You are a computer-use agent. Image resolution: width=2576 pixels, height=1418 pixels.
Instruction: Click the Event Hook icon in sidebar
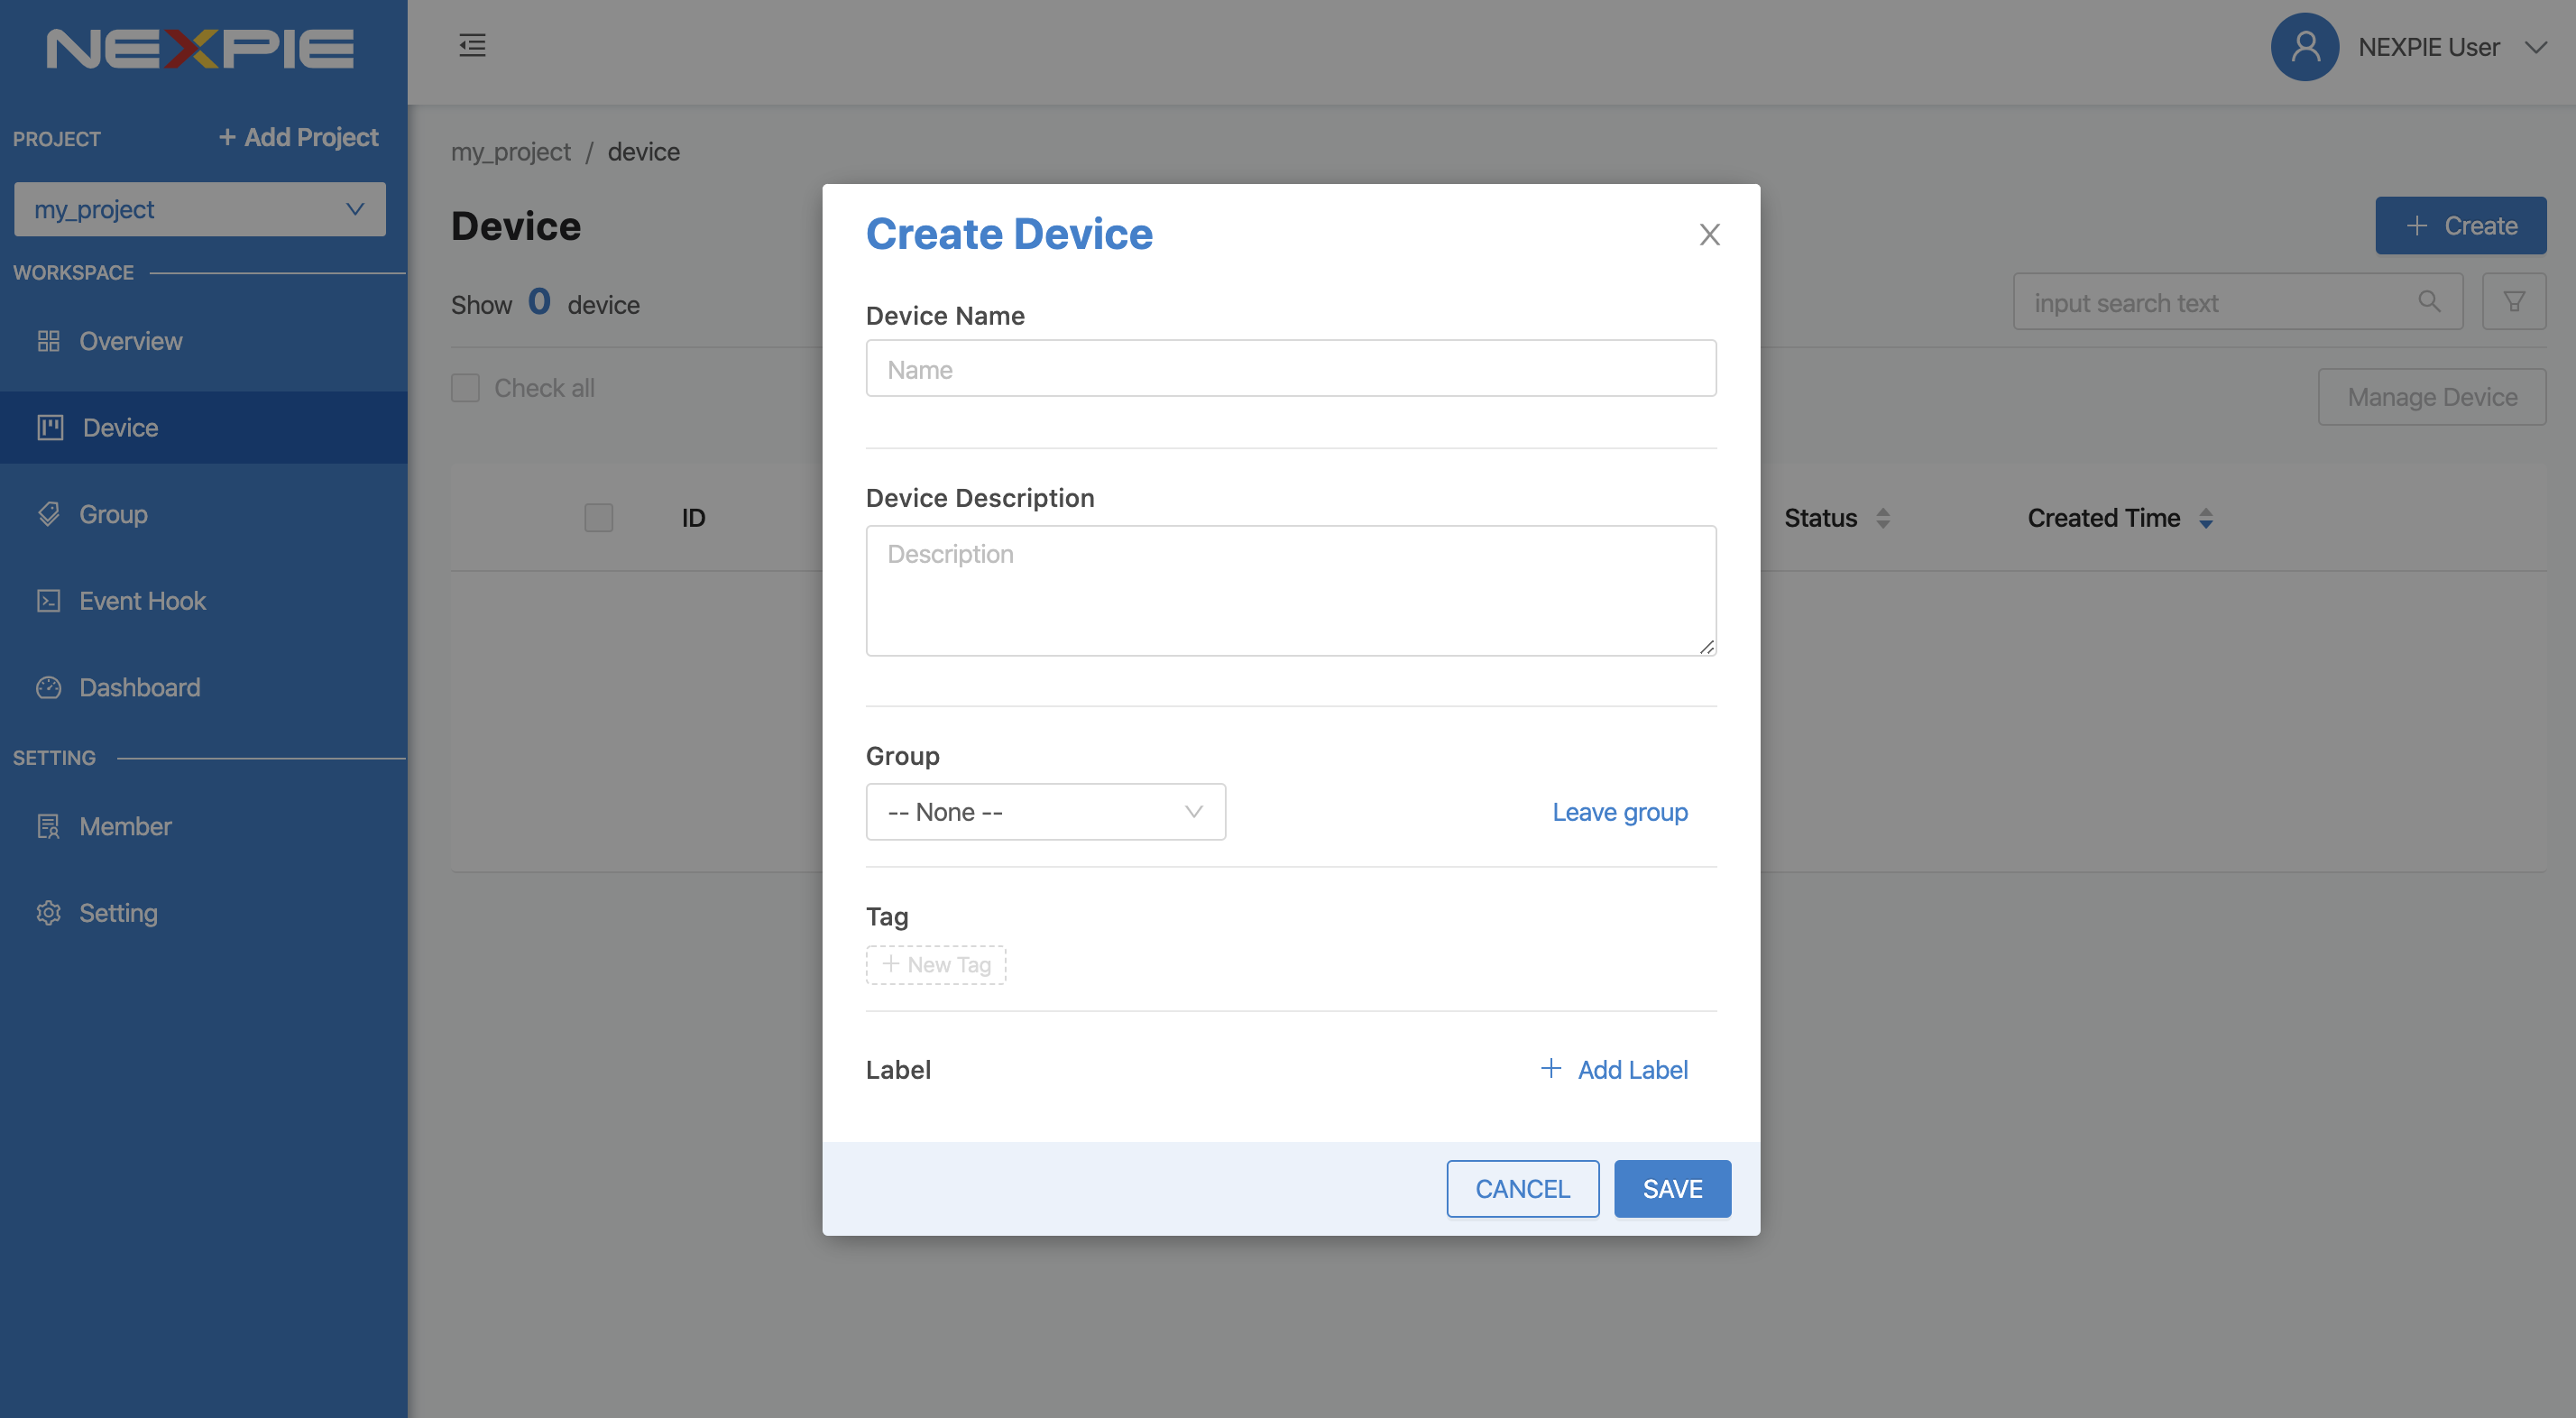[x=47, y=599]
